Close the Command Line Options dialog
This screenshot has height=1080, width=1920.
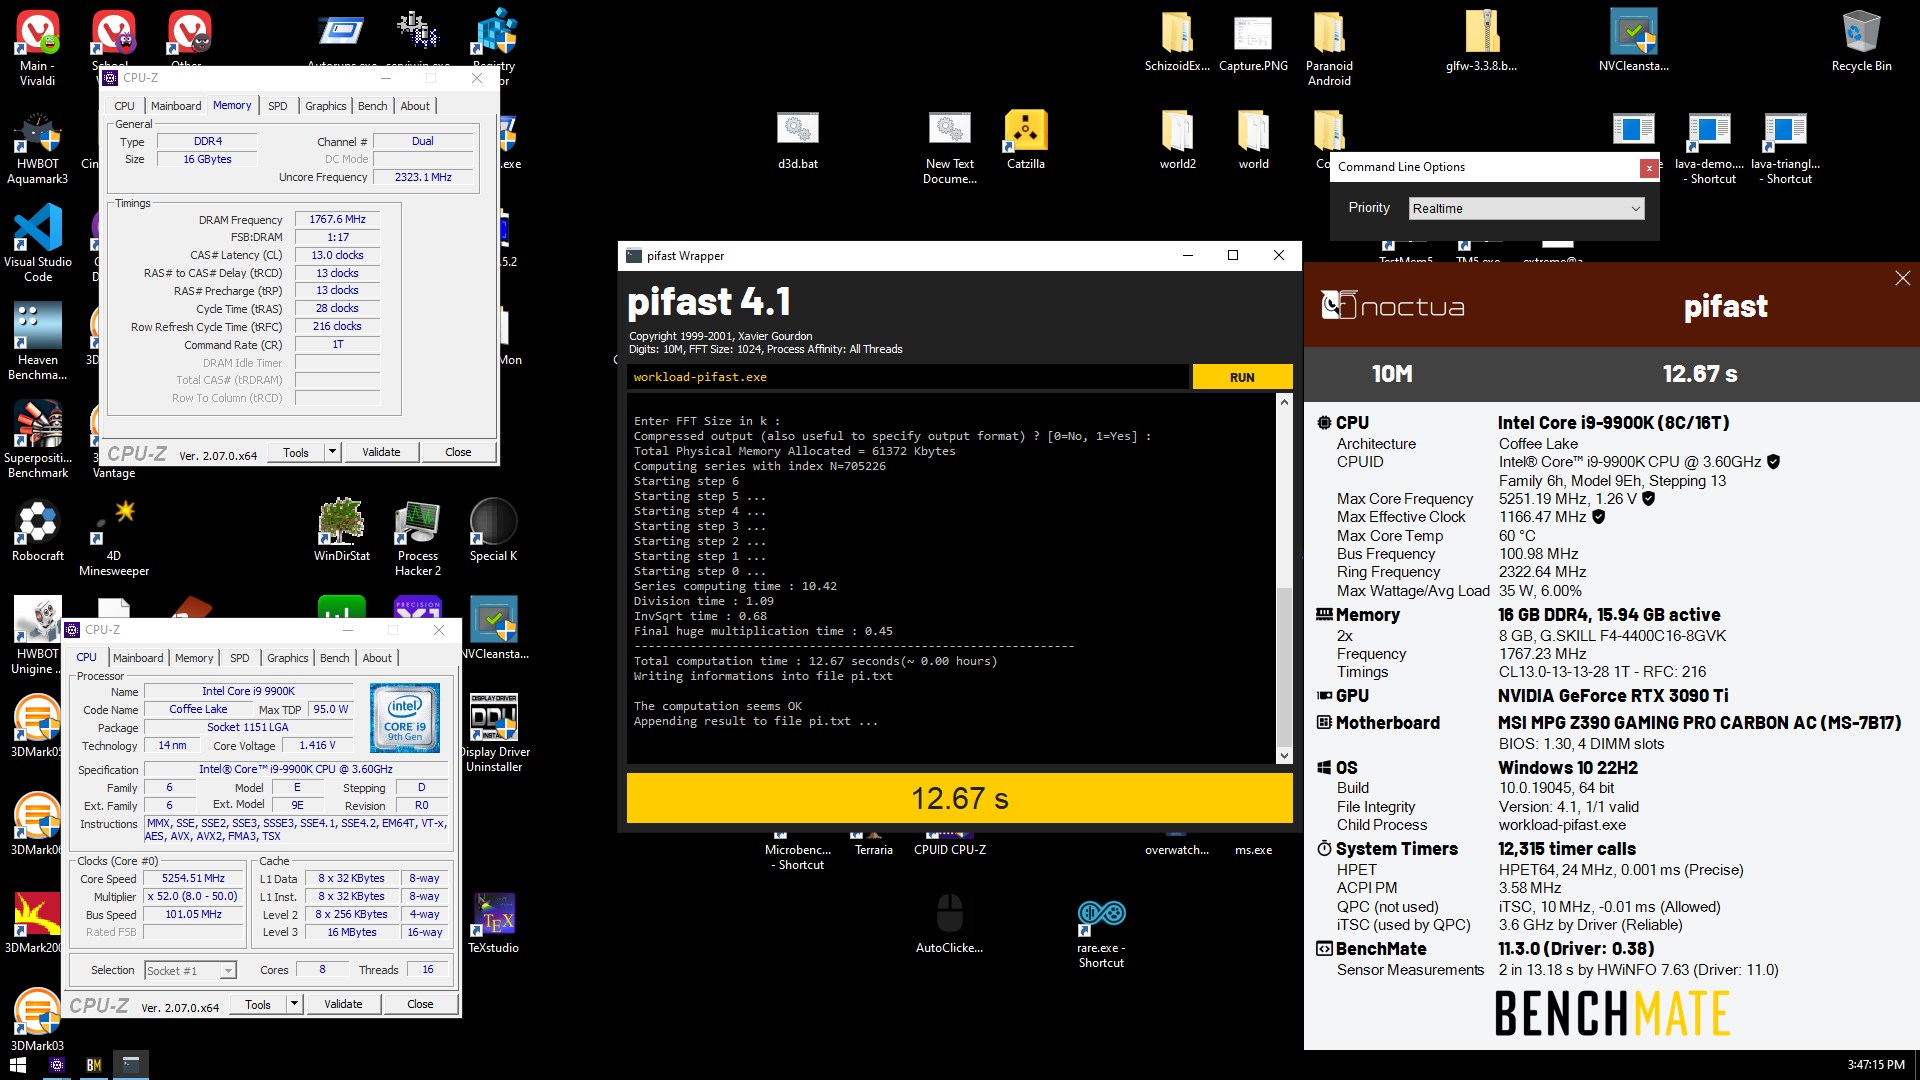point(1649,168)
